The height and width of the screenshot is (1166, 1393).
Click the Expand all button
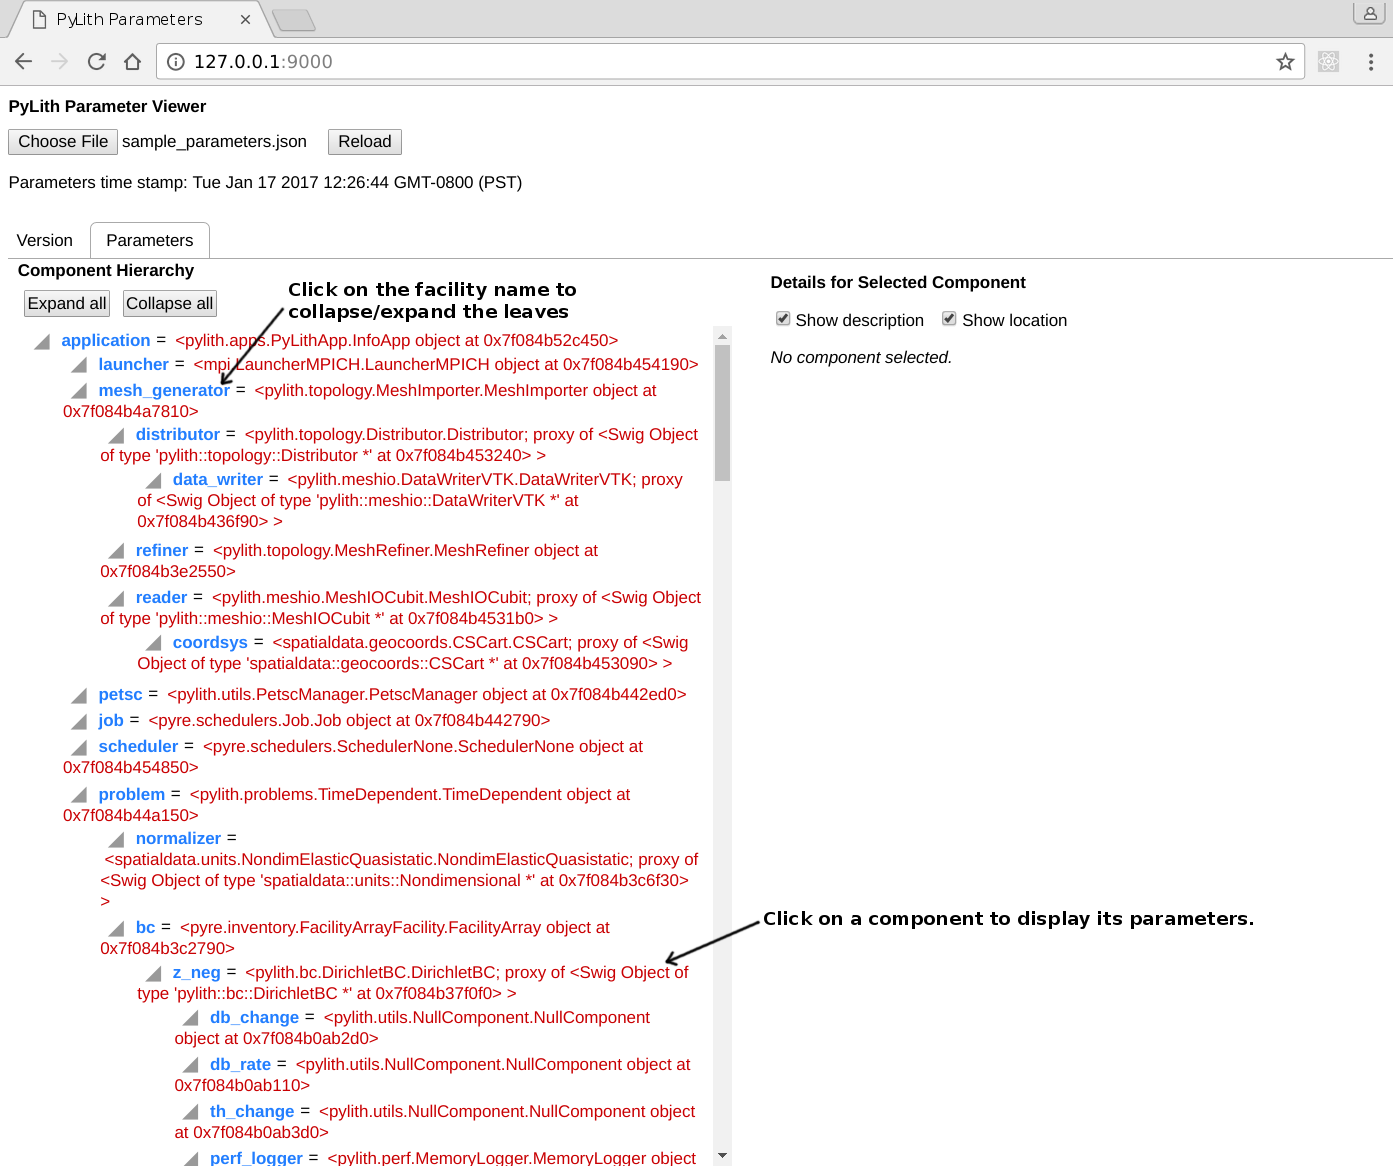click(x=67, y=303)
